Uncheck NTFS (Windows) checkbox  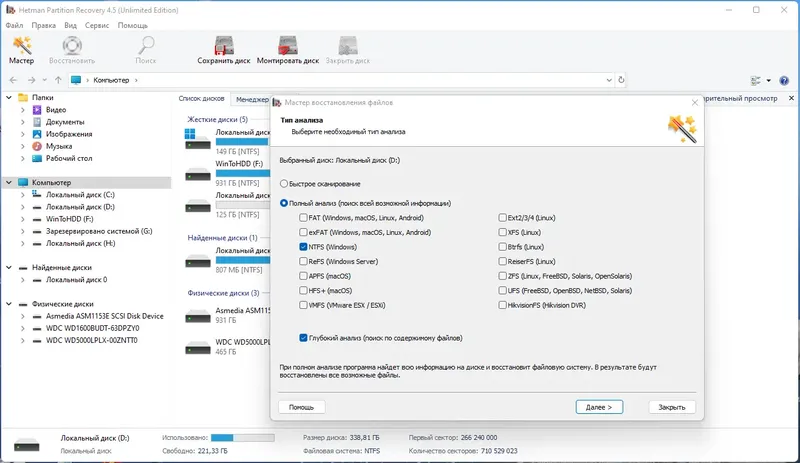click(303, 247)
